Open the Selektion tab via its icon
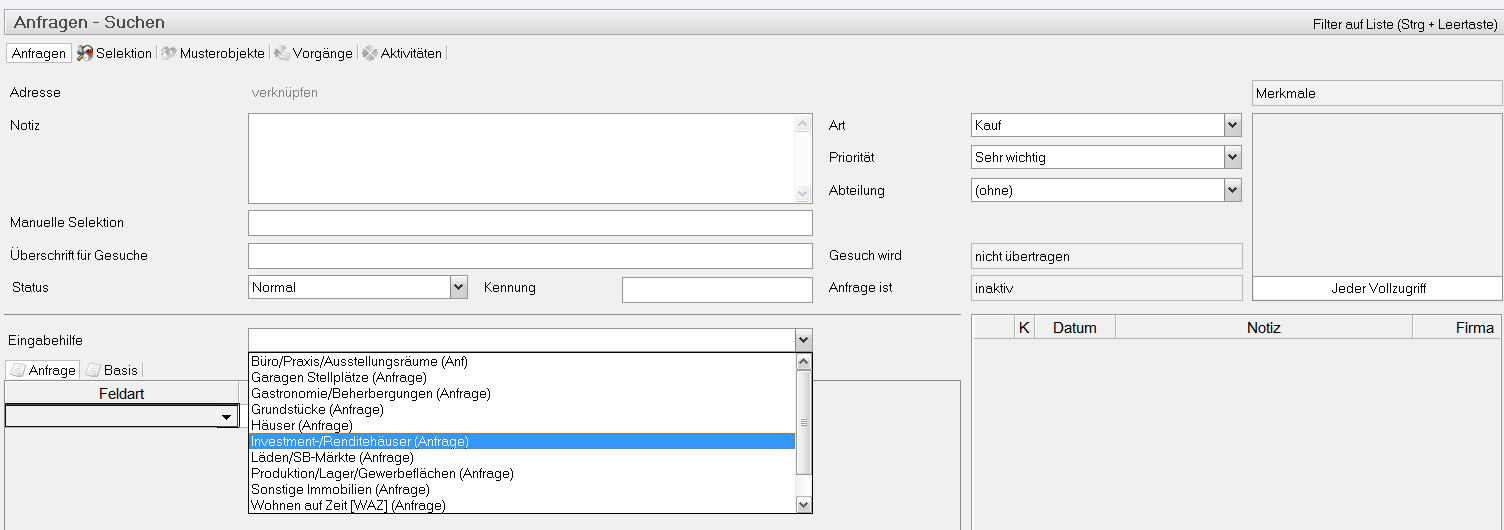The image size is (1504, 530). tap(85, 53)
